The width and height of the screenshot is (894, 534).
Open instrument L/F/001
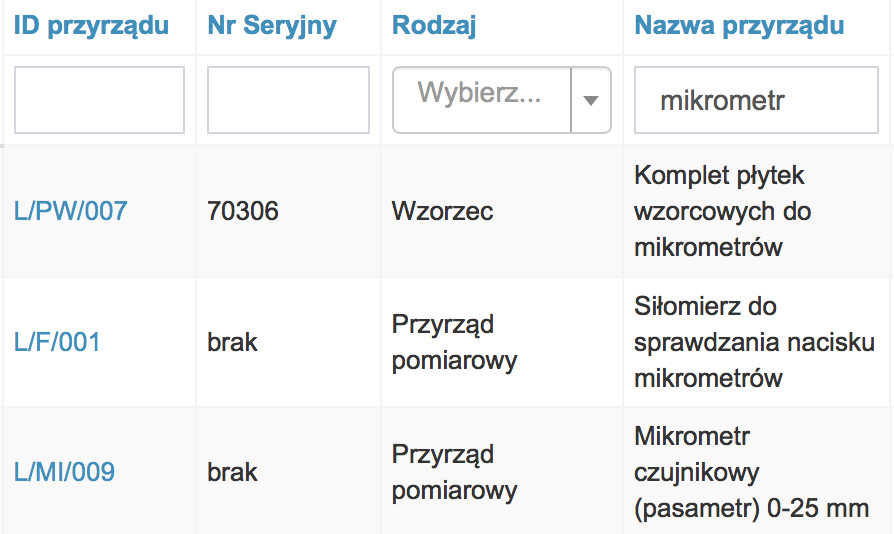[57, 343]
